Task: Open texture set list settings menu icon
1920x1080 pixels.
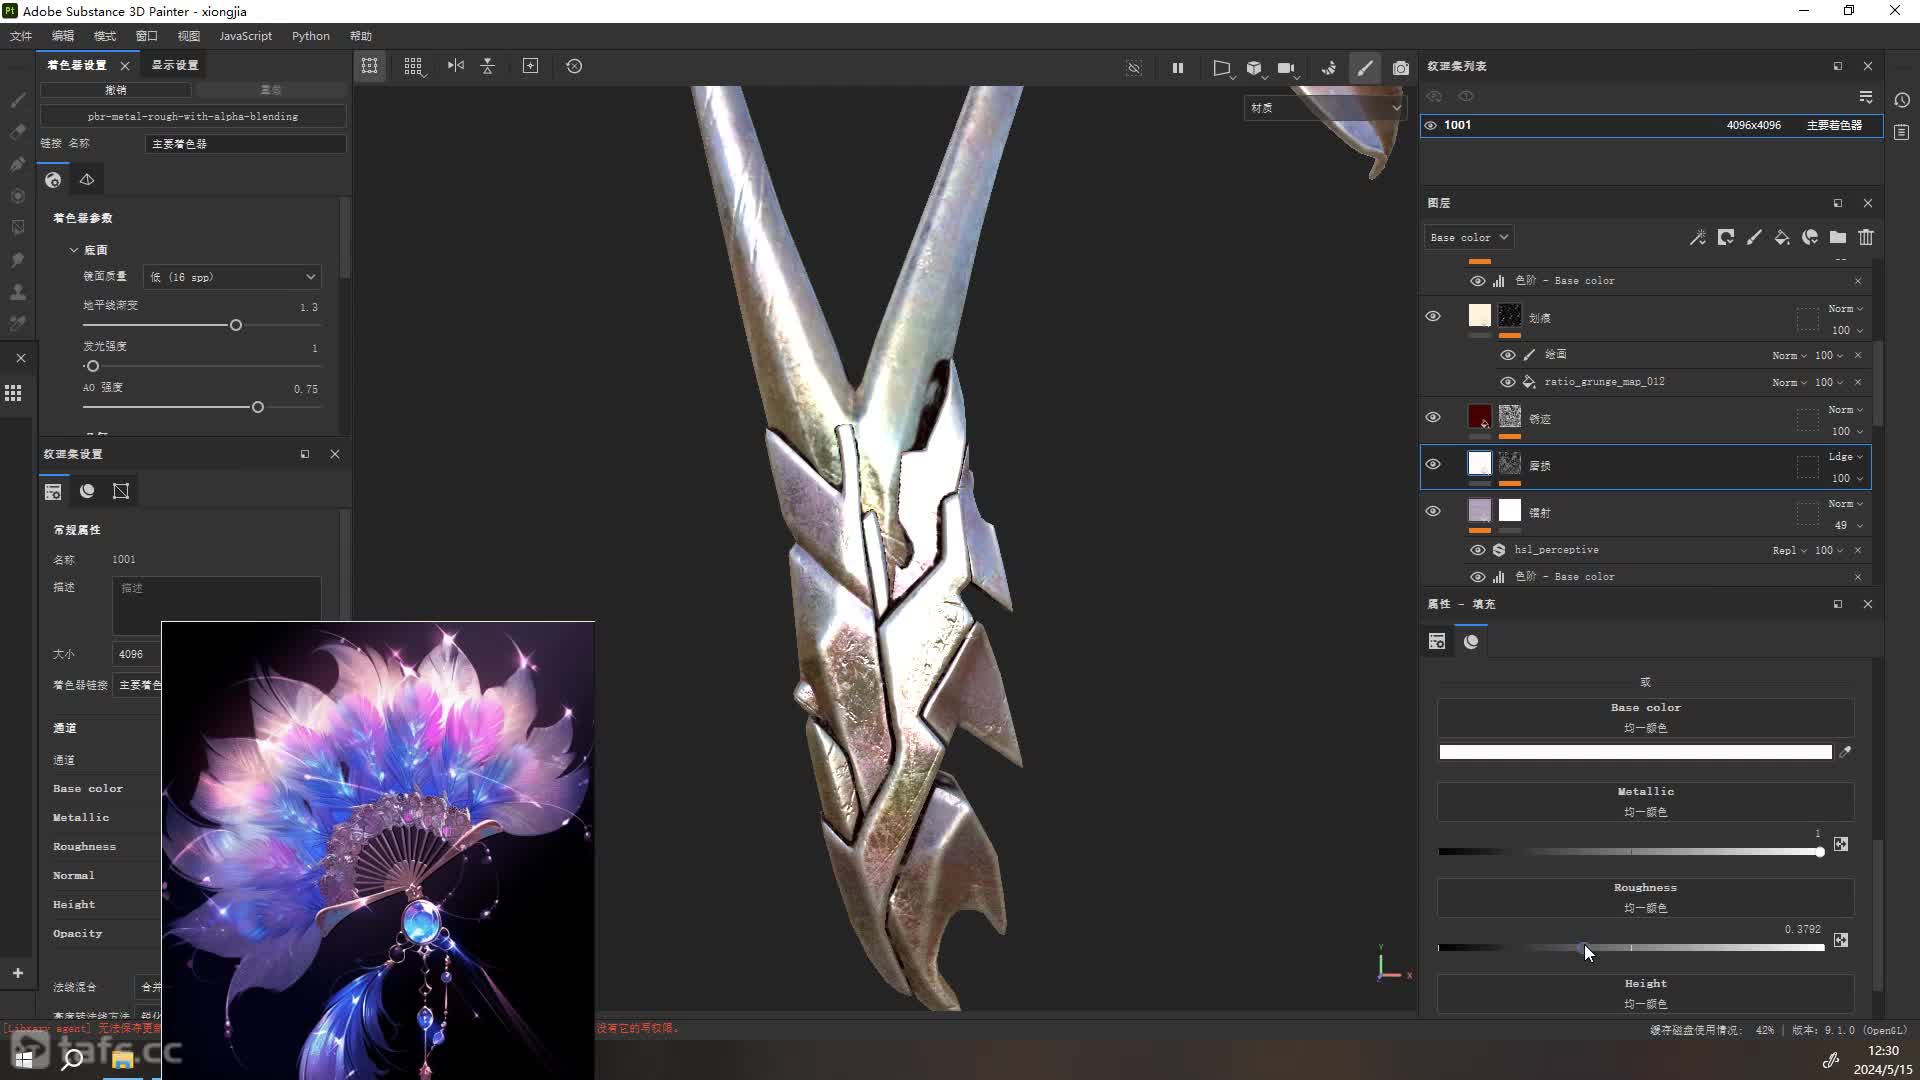Action: [x=1866, y=96]
